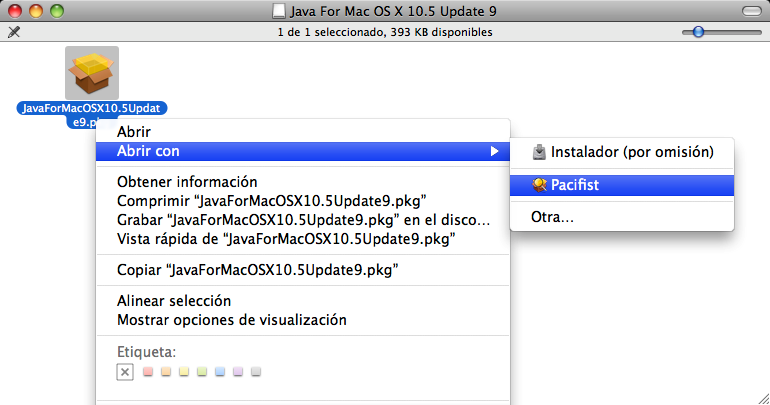Open the package with Pacifist
This screenshot has height=405, width=770.
tap(622, 185)
